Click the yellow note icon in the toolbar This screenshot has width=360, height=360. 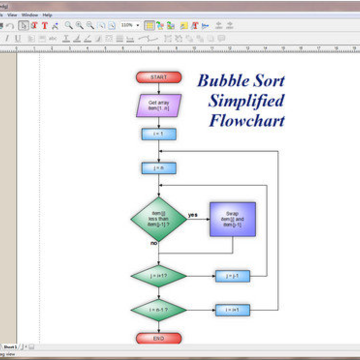pos(184,25)
